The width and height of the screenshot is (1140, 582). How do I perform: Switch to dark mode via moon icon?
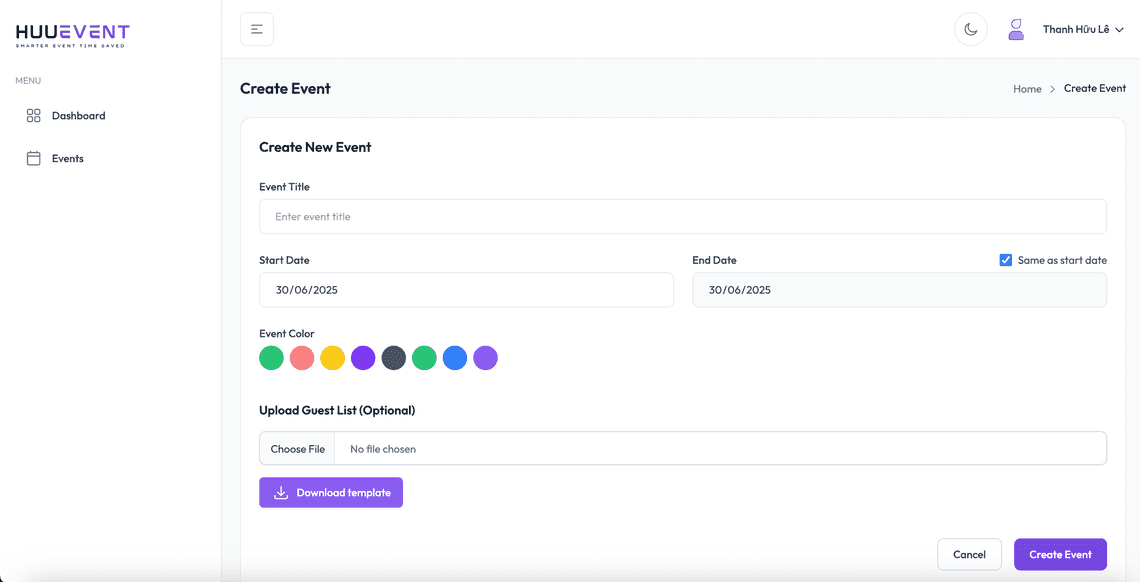tap(971, 29)
